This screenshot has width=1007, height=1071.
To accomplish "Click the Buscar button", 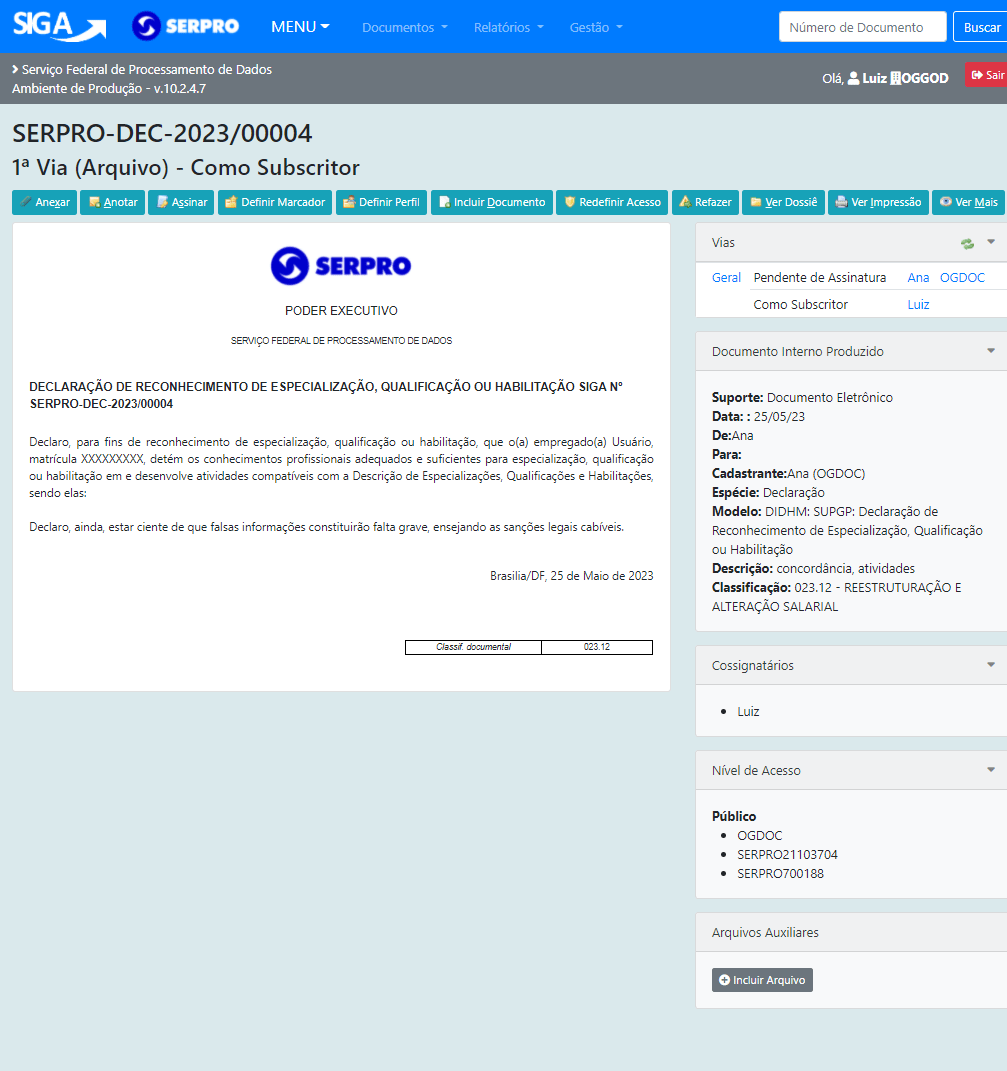I will tap(981, 27).
